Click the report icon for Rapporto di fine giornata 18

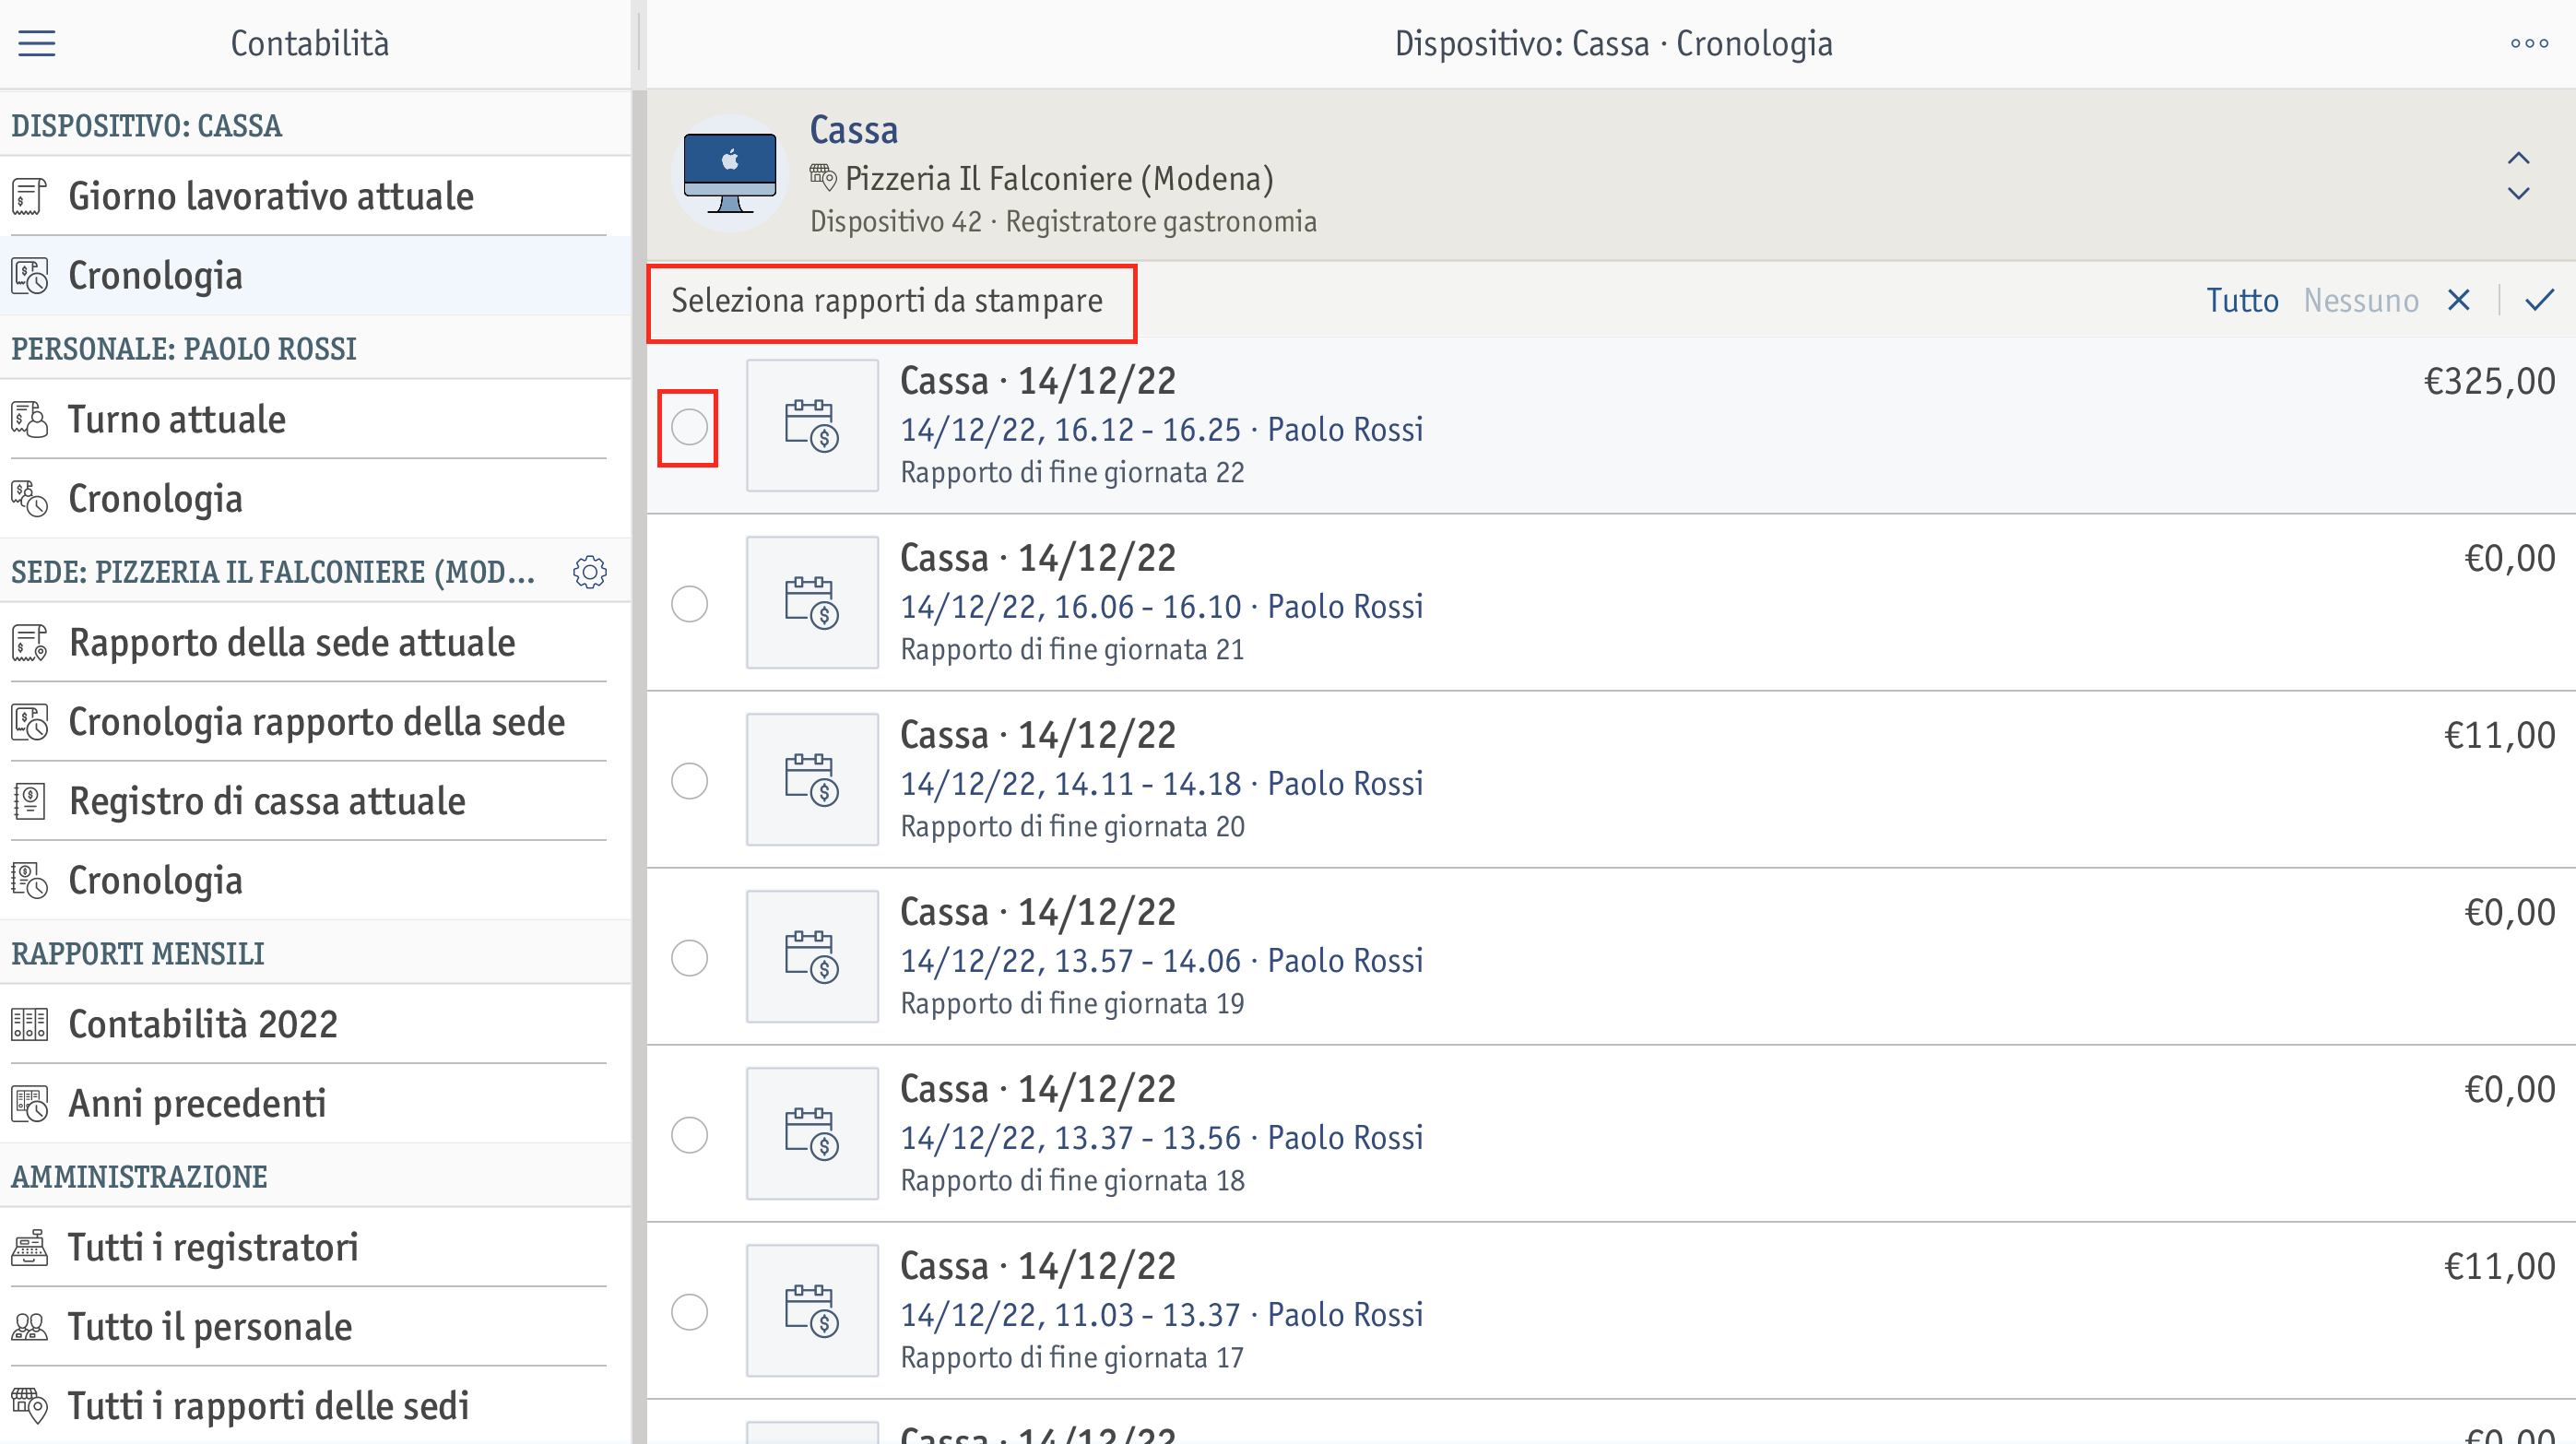812,1133
